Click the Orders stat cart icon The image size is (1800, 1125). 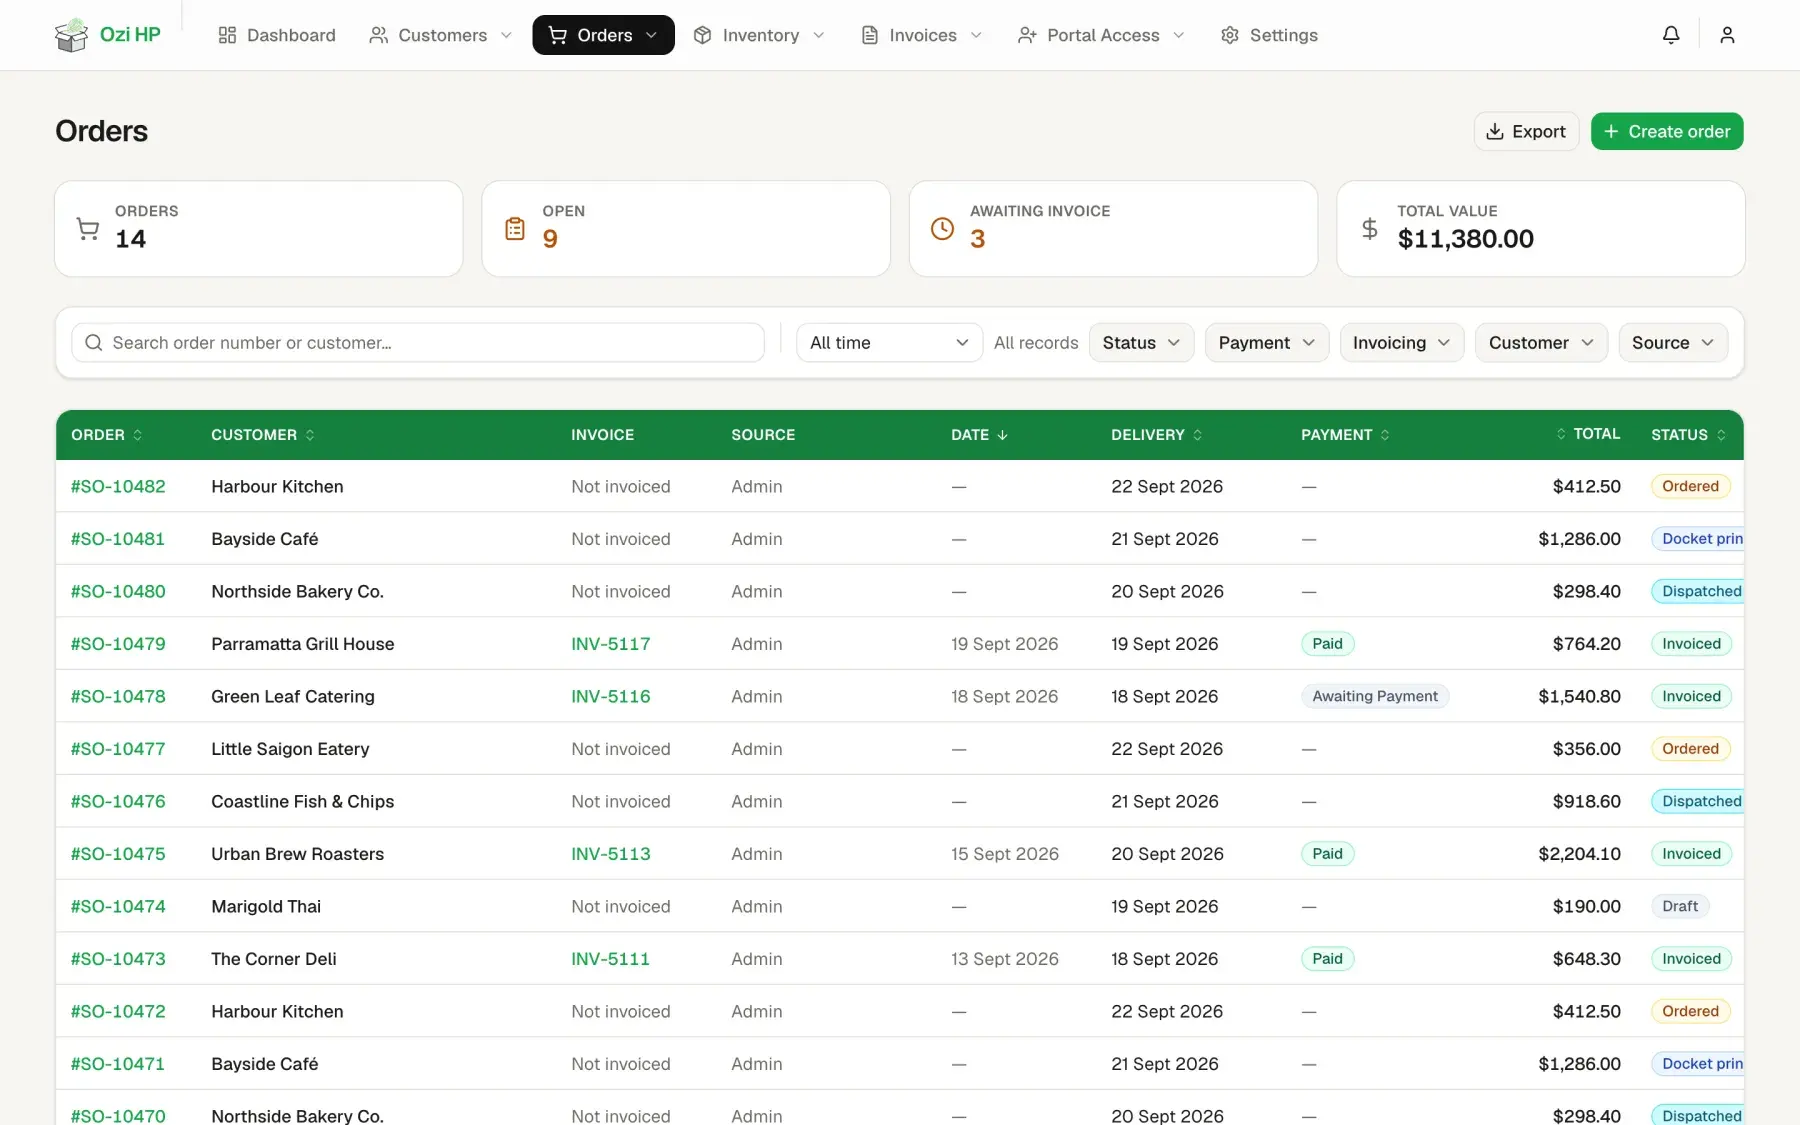coord(88,229)
